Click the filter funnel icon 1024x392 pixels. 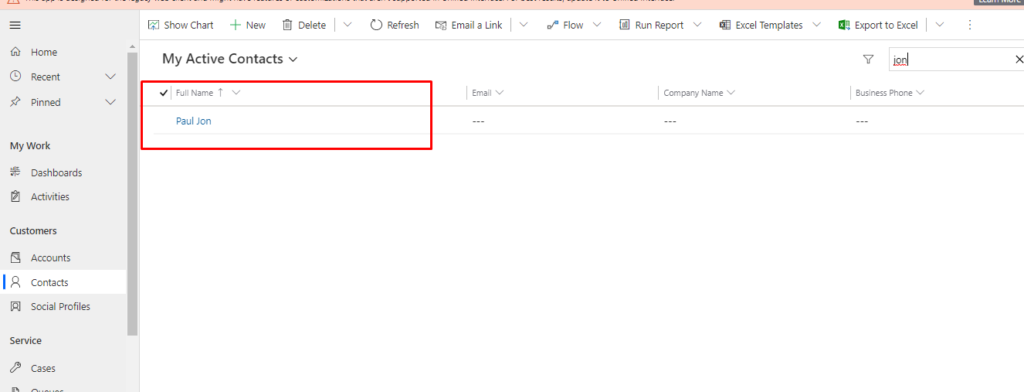pyautogui.click(x=868, y=59)
